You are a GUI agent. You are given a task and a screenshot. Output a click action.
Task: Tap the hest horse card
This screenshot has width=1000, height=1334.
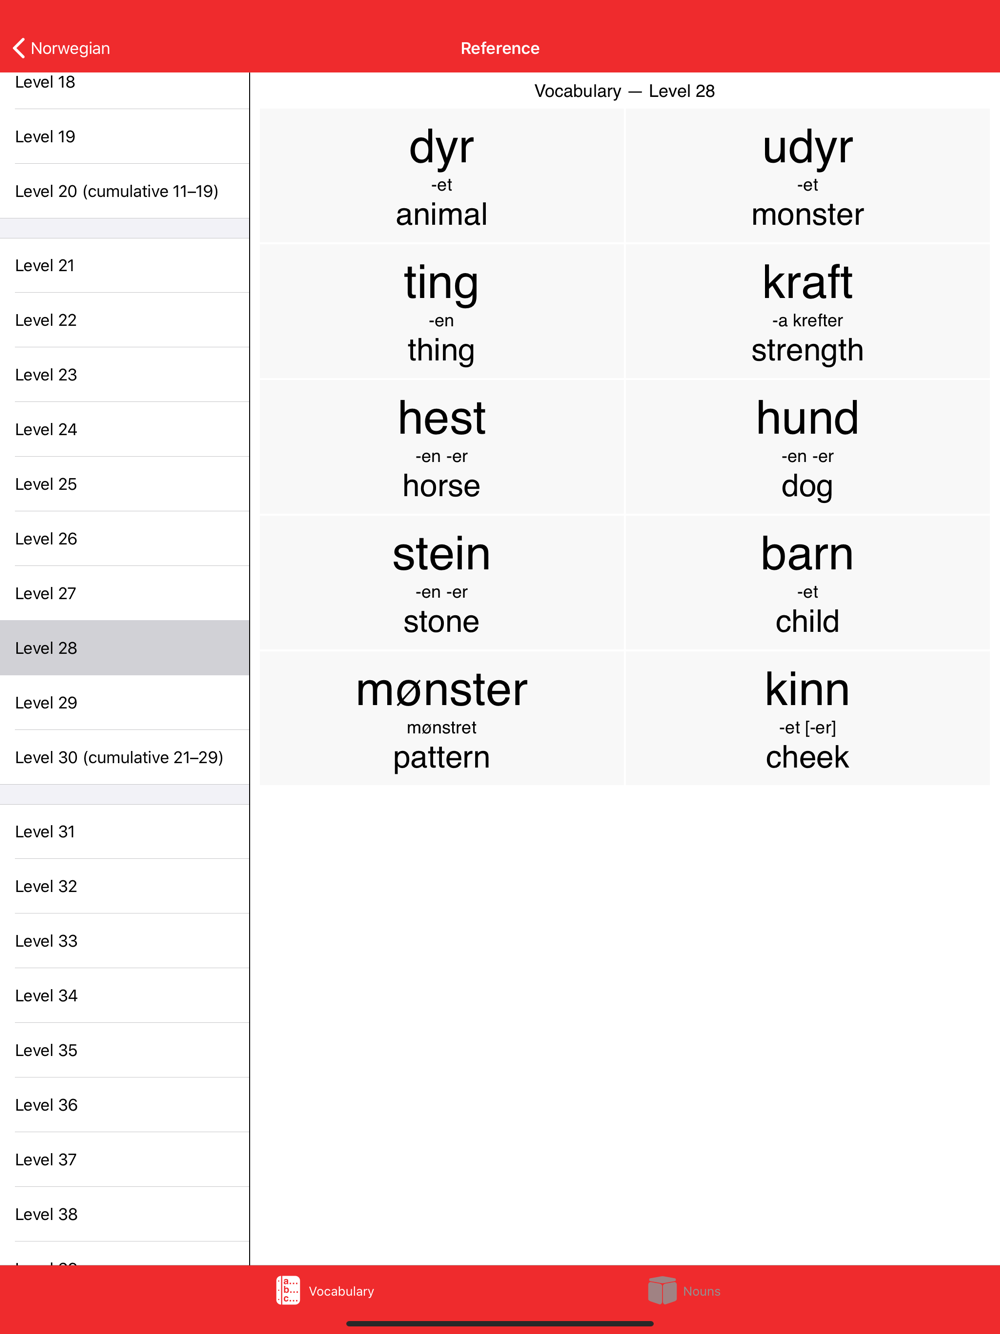coord(442,447)
